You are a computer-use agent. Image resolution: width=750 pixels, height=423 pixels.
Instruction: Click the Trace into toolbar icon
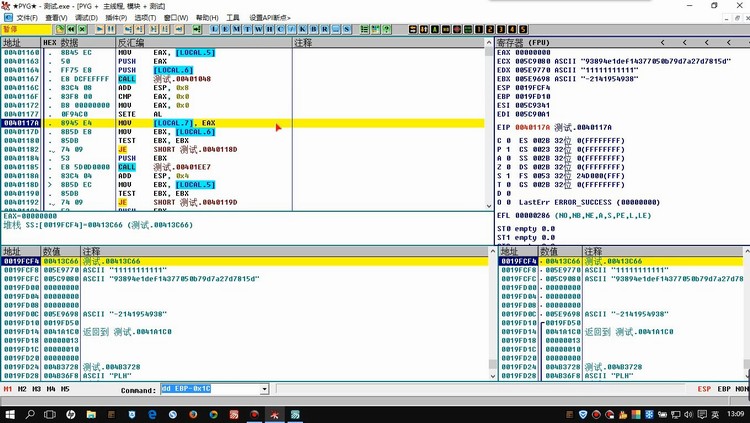coord(154,29)
